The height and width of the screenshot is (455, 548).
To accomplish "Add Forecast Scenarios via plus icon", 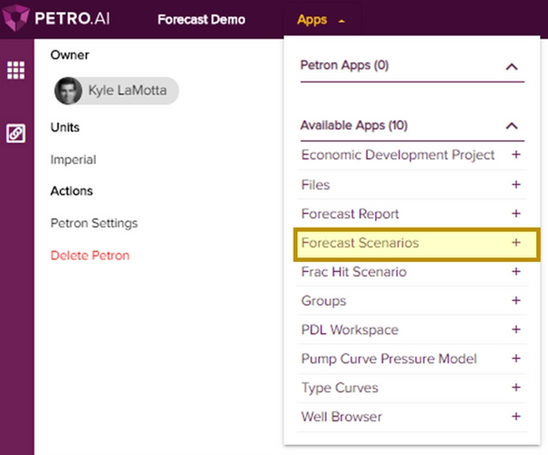I will coord(516,243).
